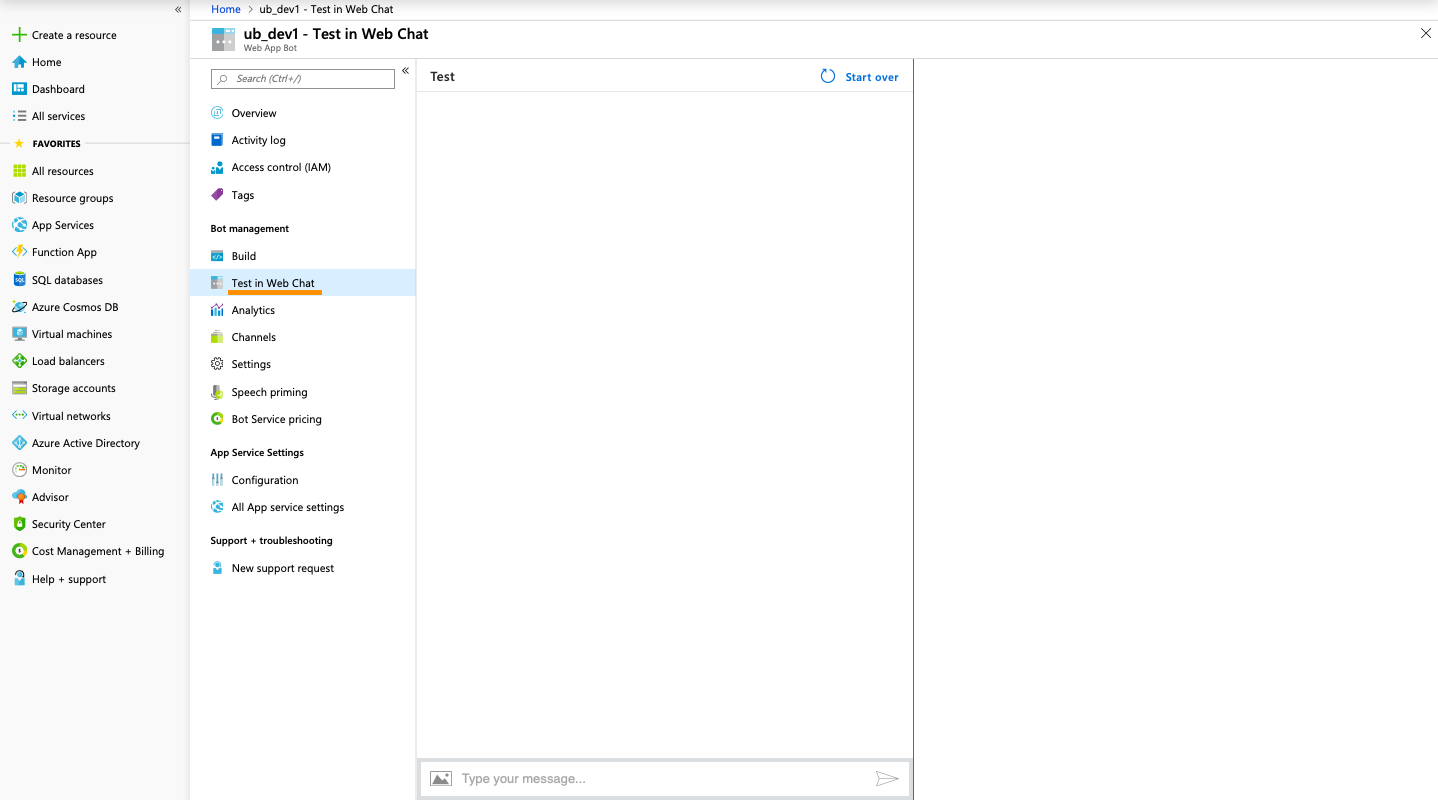Image resolution: width=1438 pixels, height=800 pixels.
Task: Click the Speech priming microphone icon
Action: 217,392
